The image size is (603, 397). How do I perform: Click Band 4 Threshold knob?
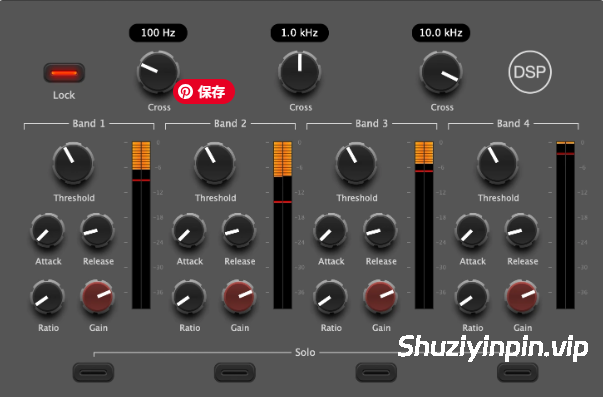click(x=498, y=163)
